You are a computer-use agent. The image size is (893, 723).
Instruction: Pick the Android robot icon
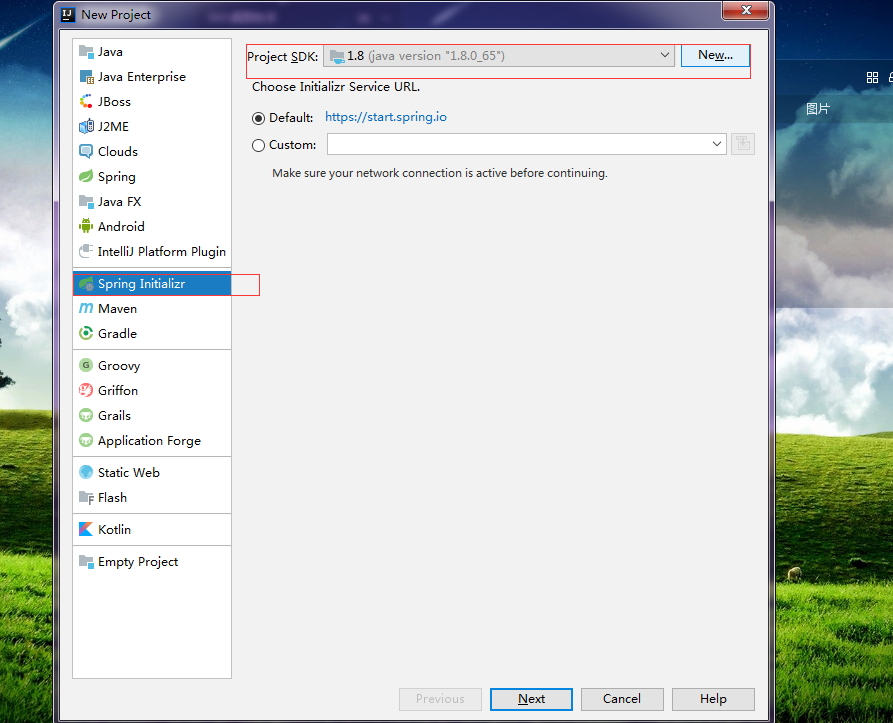[86, 227]
